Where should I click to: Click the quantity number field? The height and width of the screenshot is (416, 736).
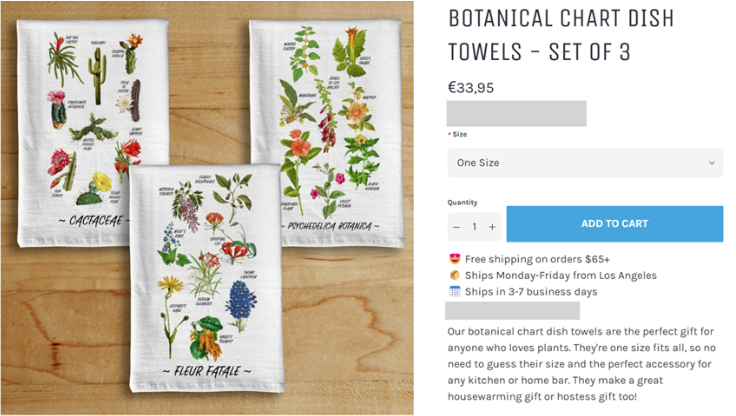point(475,227)
